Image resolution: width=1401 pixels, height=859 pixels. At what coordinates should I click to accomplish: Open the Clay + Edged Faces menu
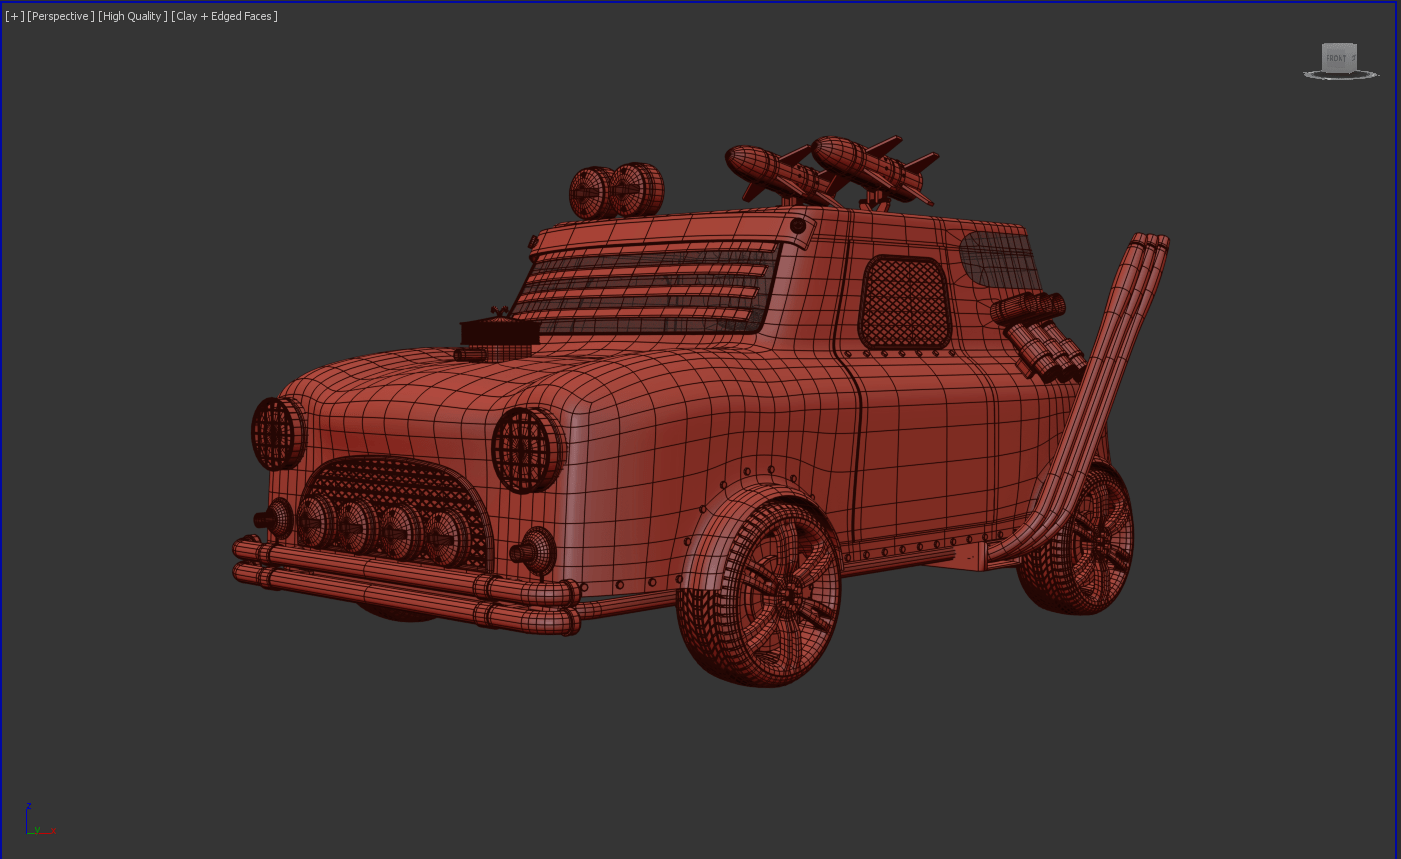pyautogui.click(x=224, y=16)
